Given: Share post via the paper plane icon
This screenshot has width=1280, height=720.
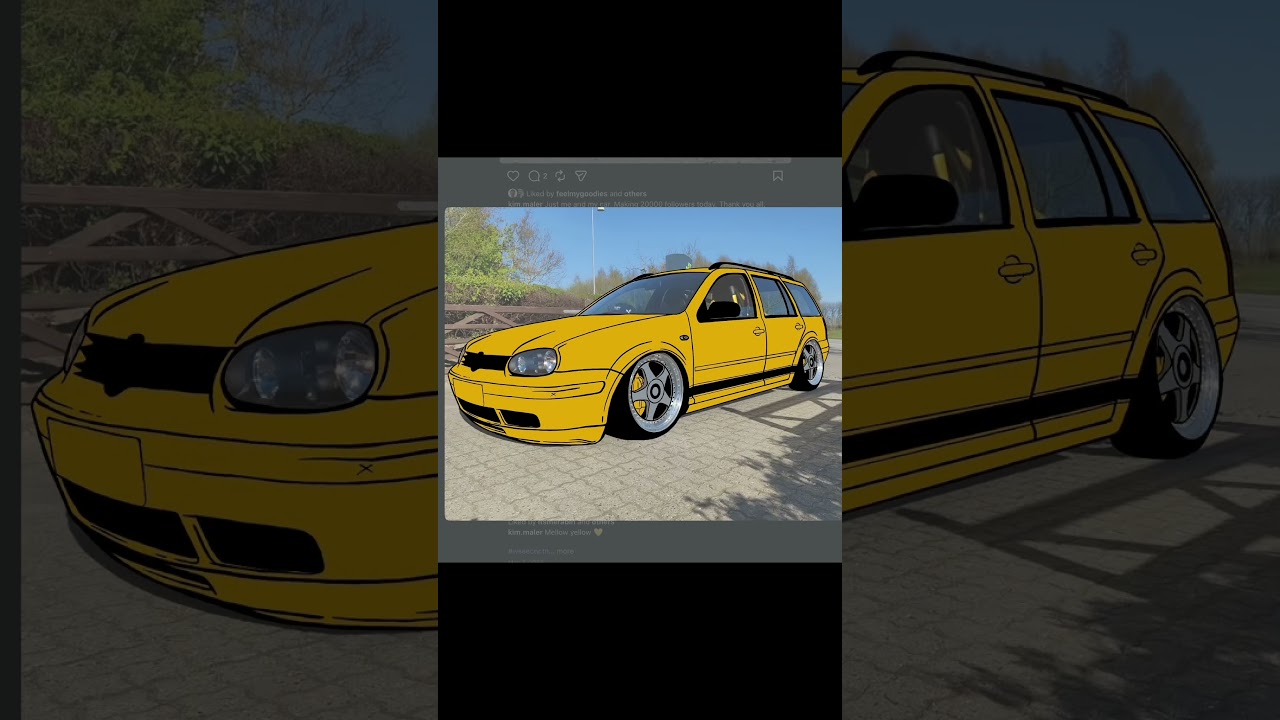Looking at the screenshot, I should (581, 176).
